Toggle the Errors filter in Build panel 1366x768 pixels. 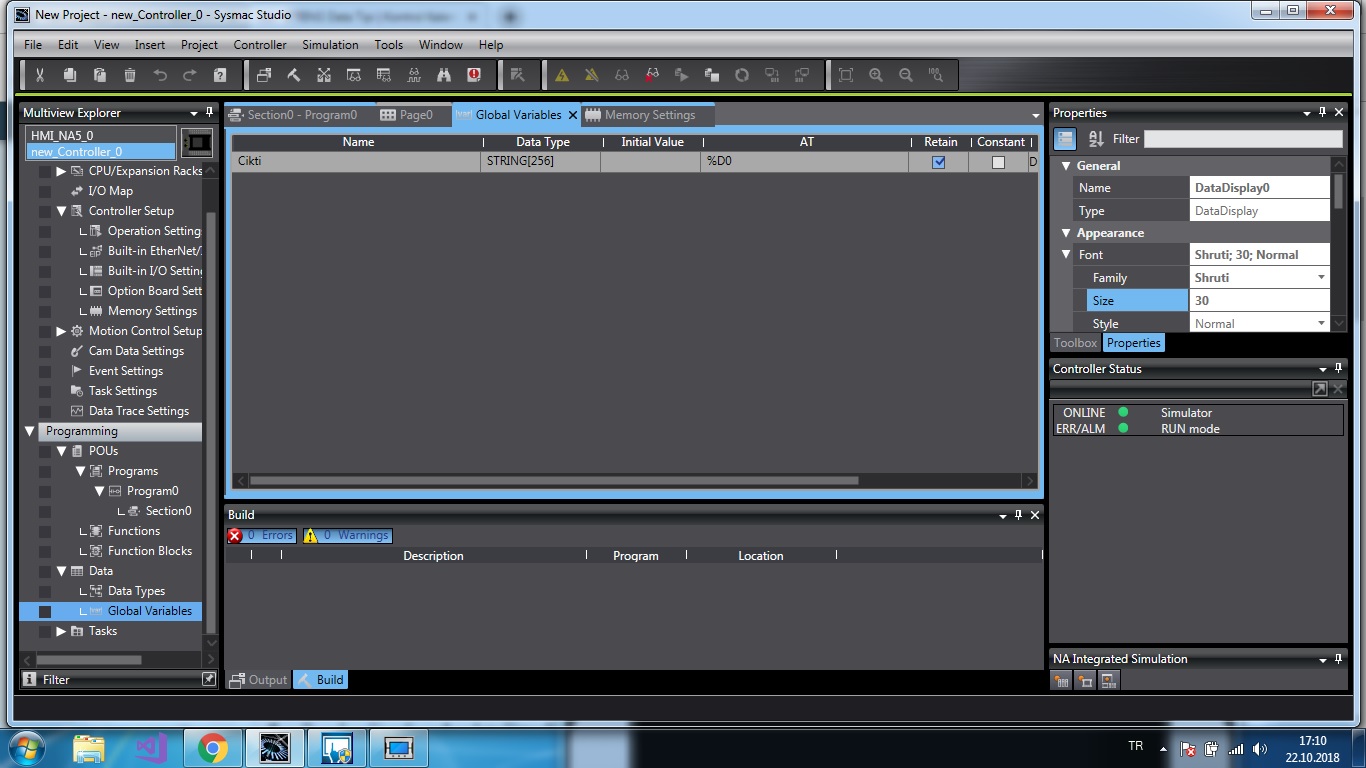point(261,535)
